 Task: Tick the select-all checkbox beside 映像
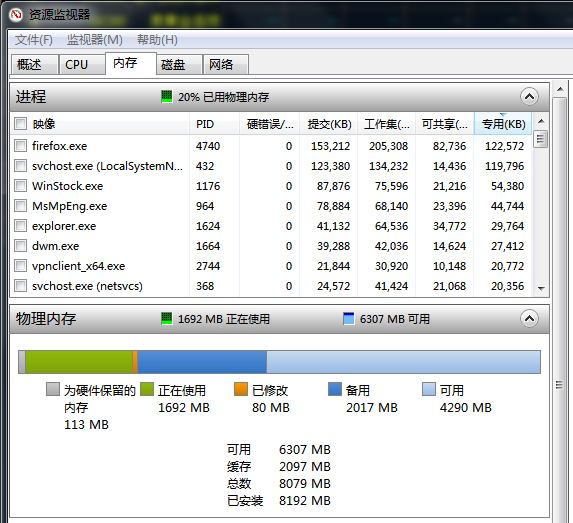[20, 124]
